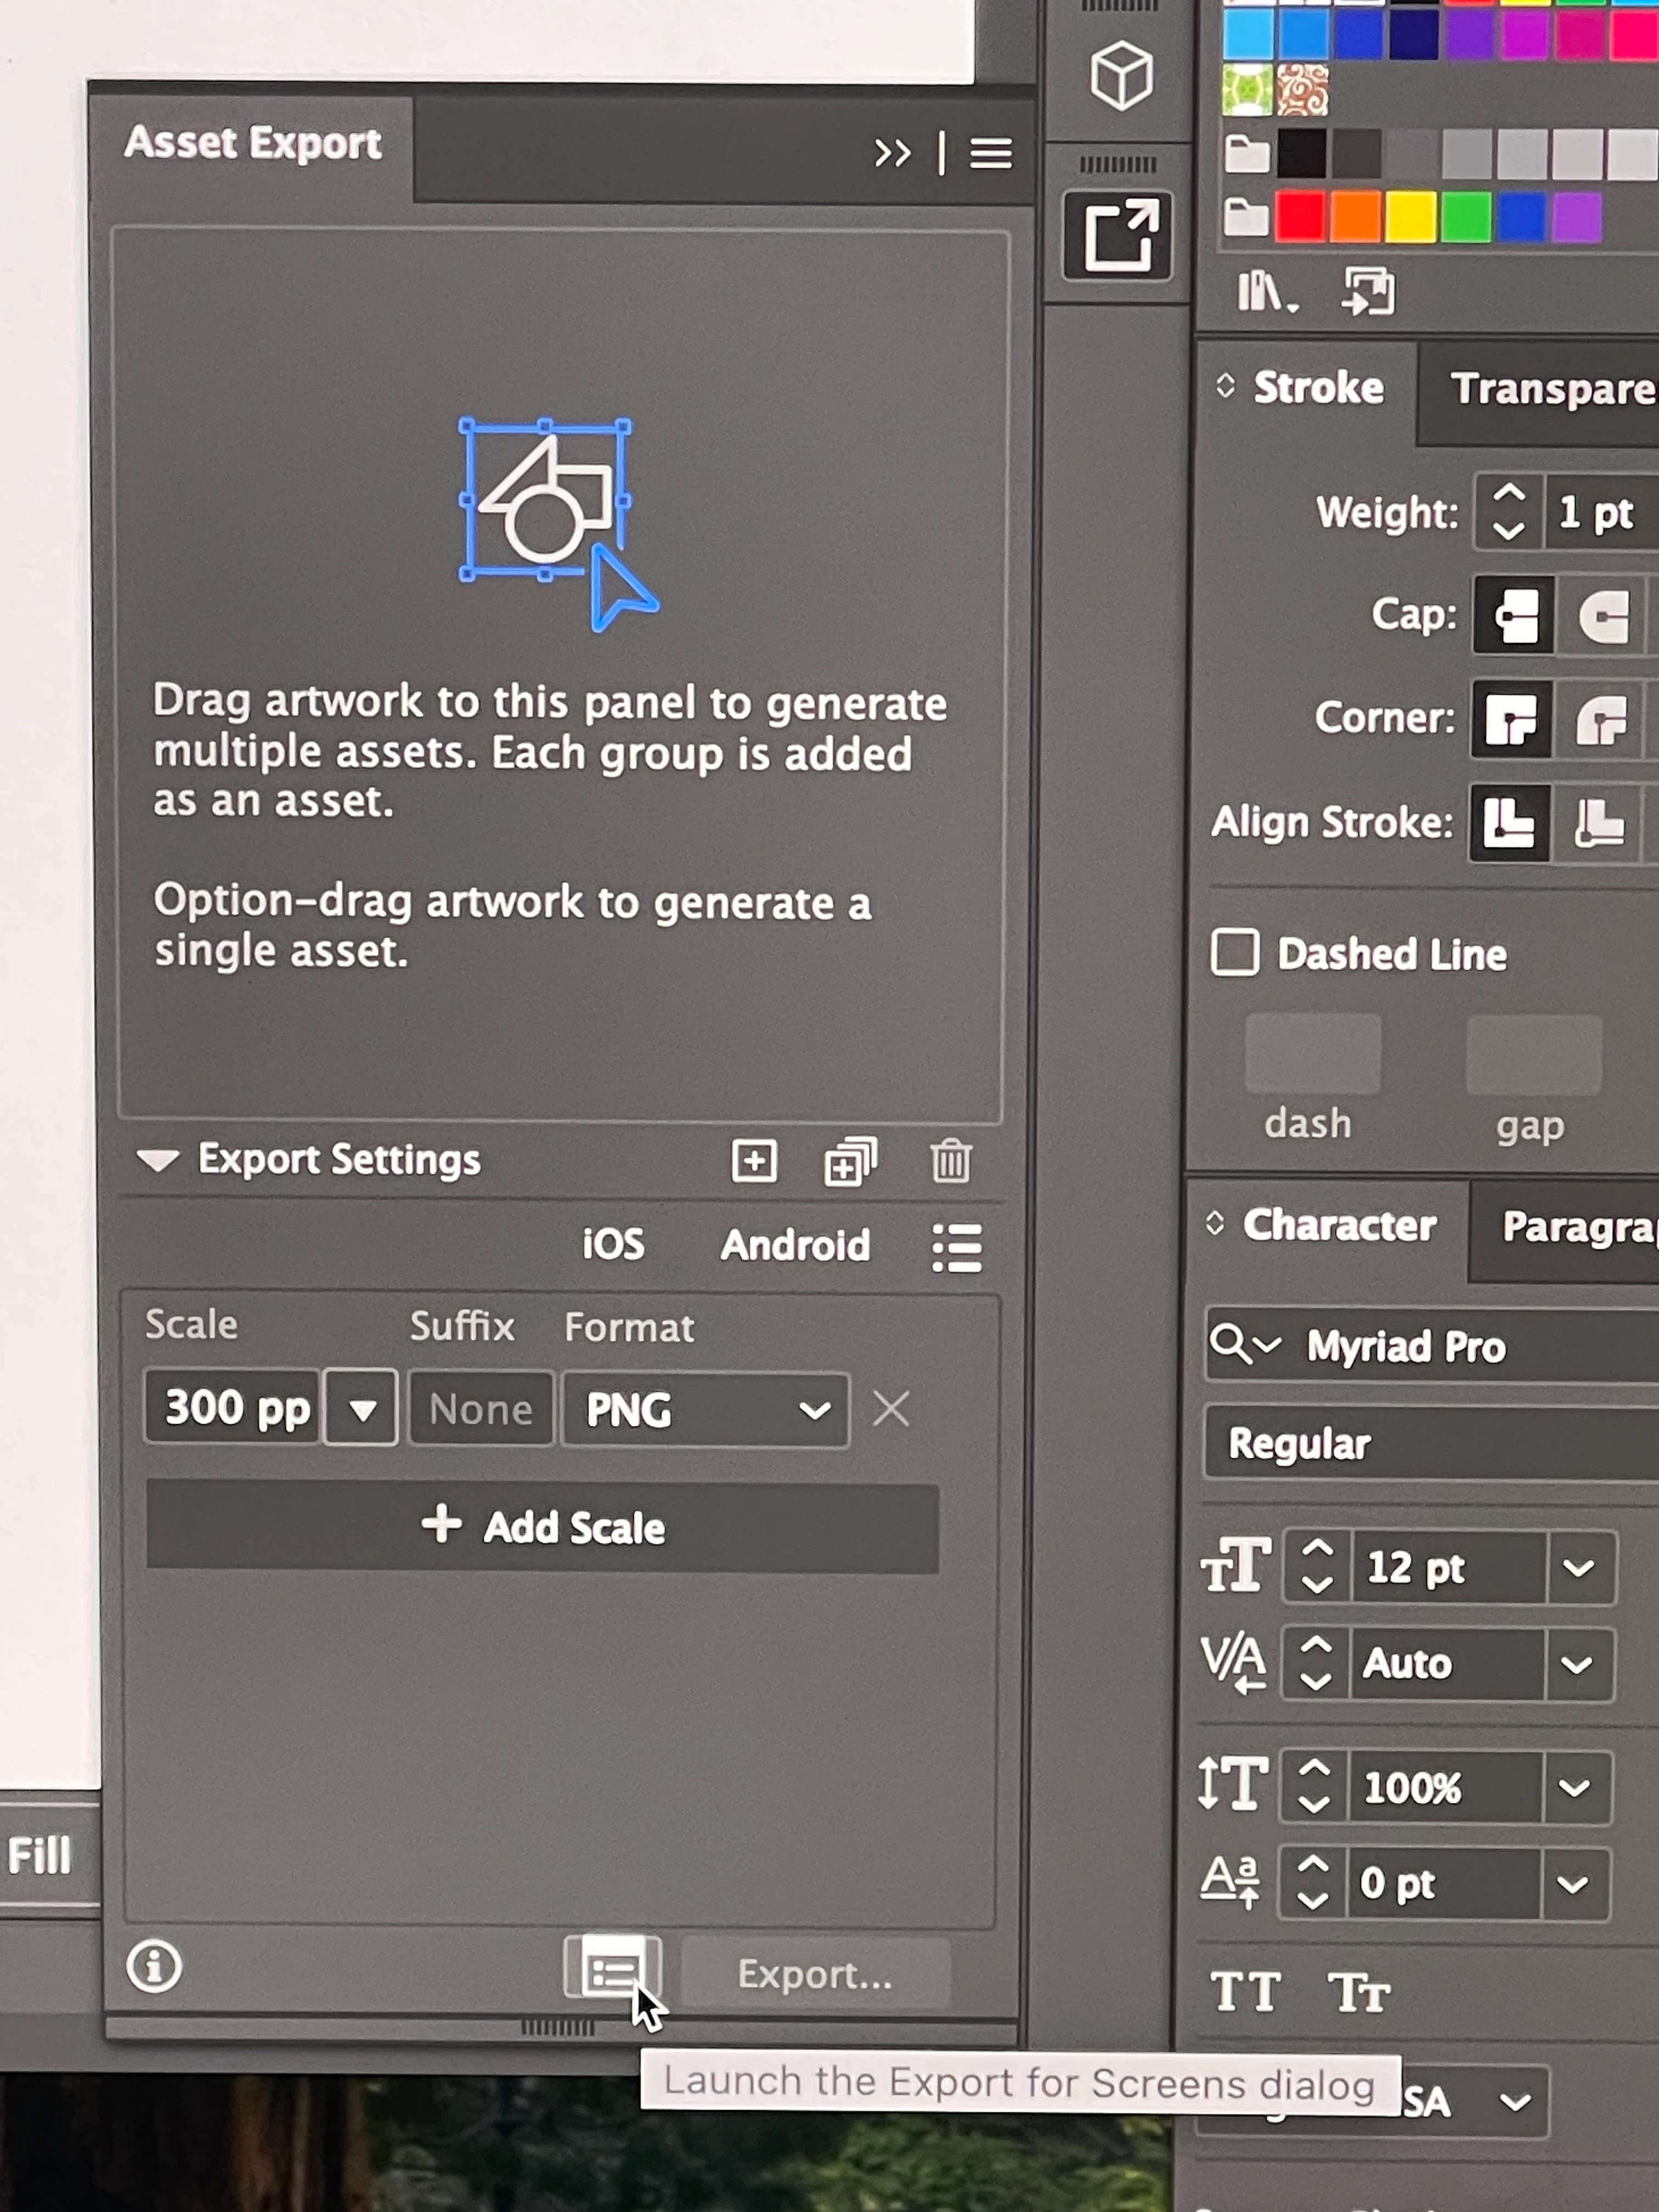
Task: Click the info icon in Asset Export
Action: click(154, 1967)
